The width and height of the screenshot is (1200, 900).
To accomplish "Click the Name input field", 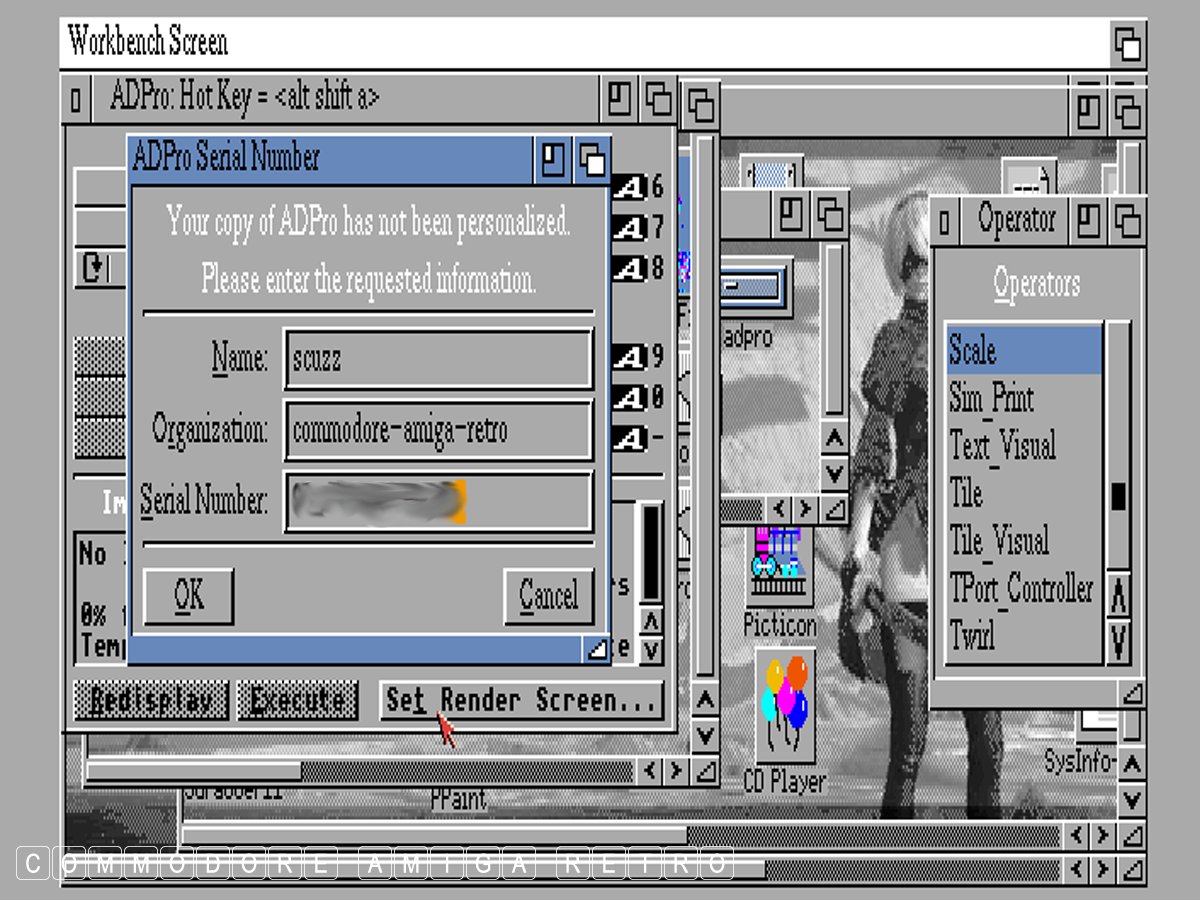I will pos(438,358).
